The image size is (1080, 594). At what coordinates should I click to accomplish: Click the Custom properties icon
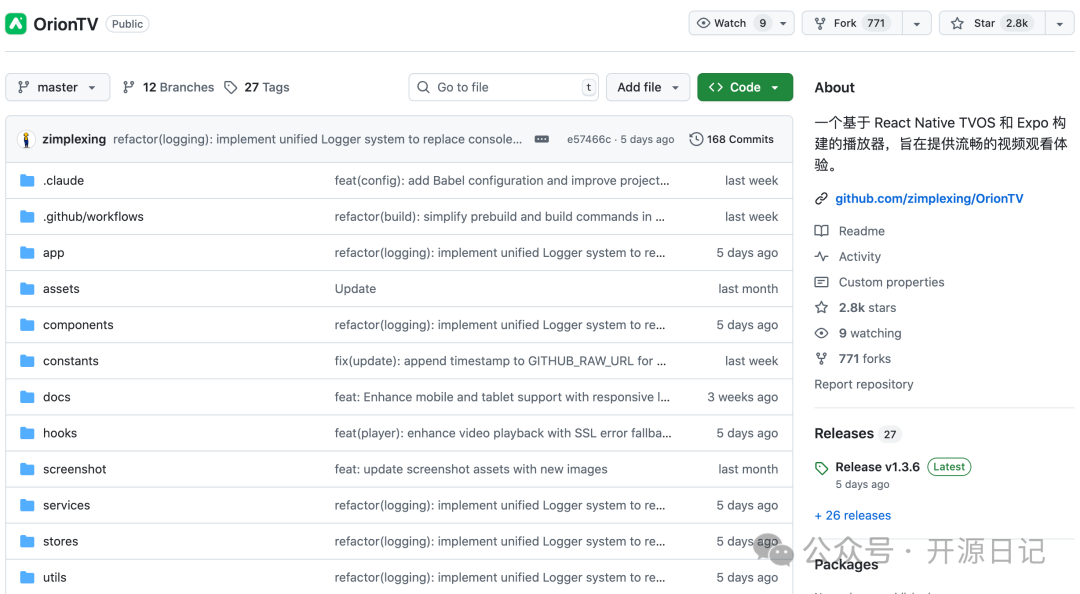[x=821, y=282]
